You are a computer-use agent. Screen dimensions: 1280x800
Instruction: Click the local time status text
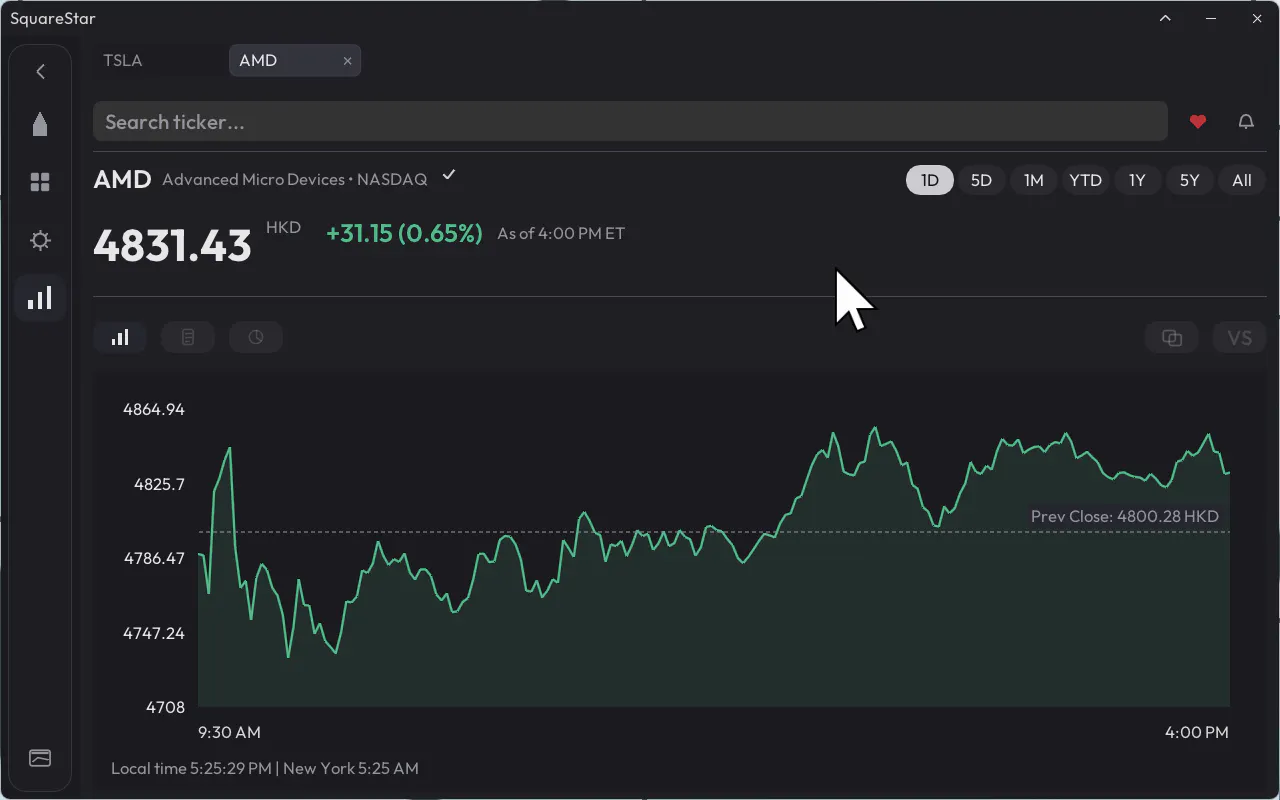tap(265, 768)
